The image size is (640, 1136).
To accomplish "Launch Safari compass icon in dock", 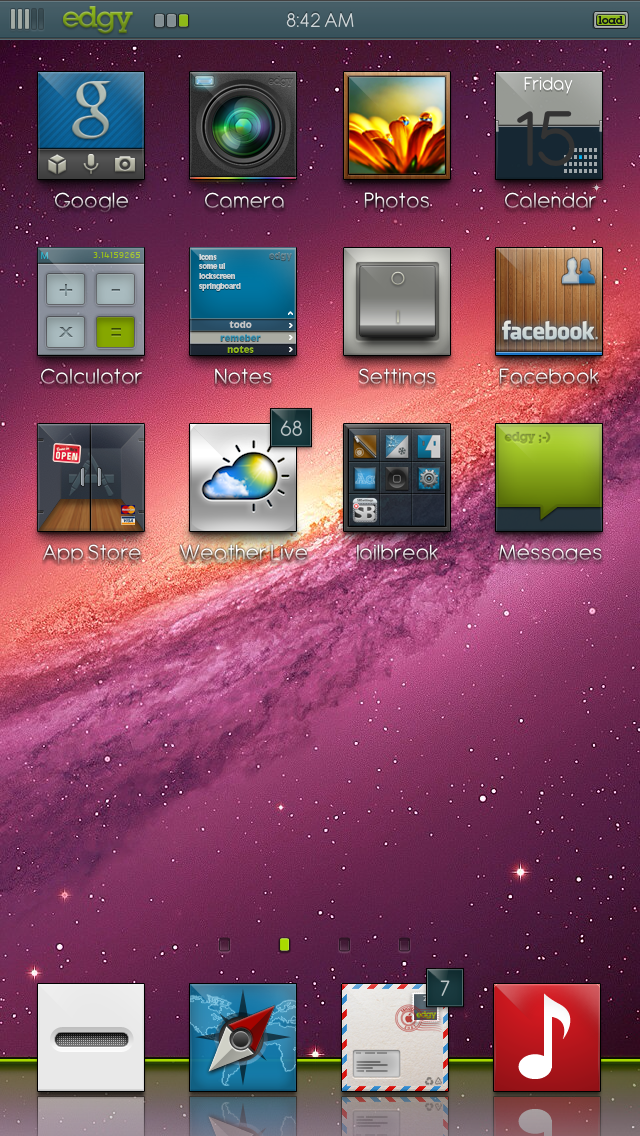I will 243,1037.
